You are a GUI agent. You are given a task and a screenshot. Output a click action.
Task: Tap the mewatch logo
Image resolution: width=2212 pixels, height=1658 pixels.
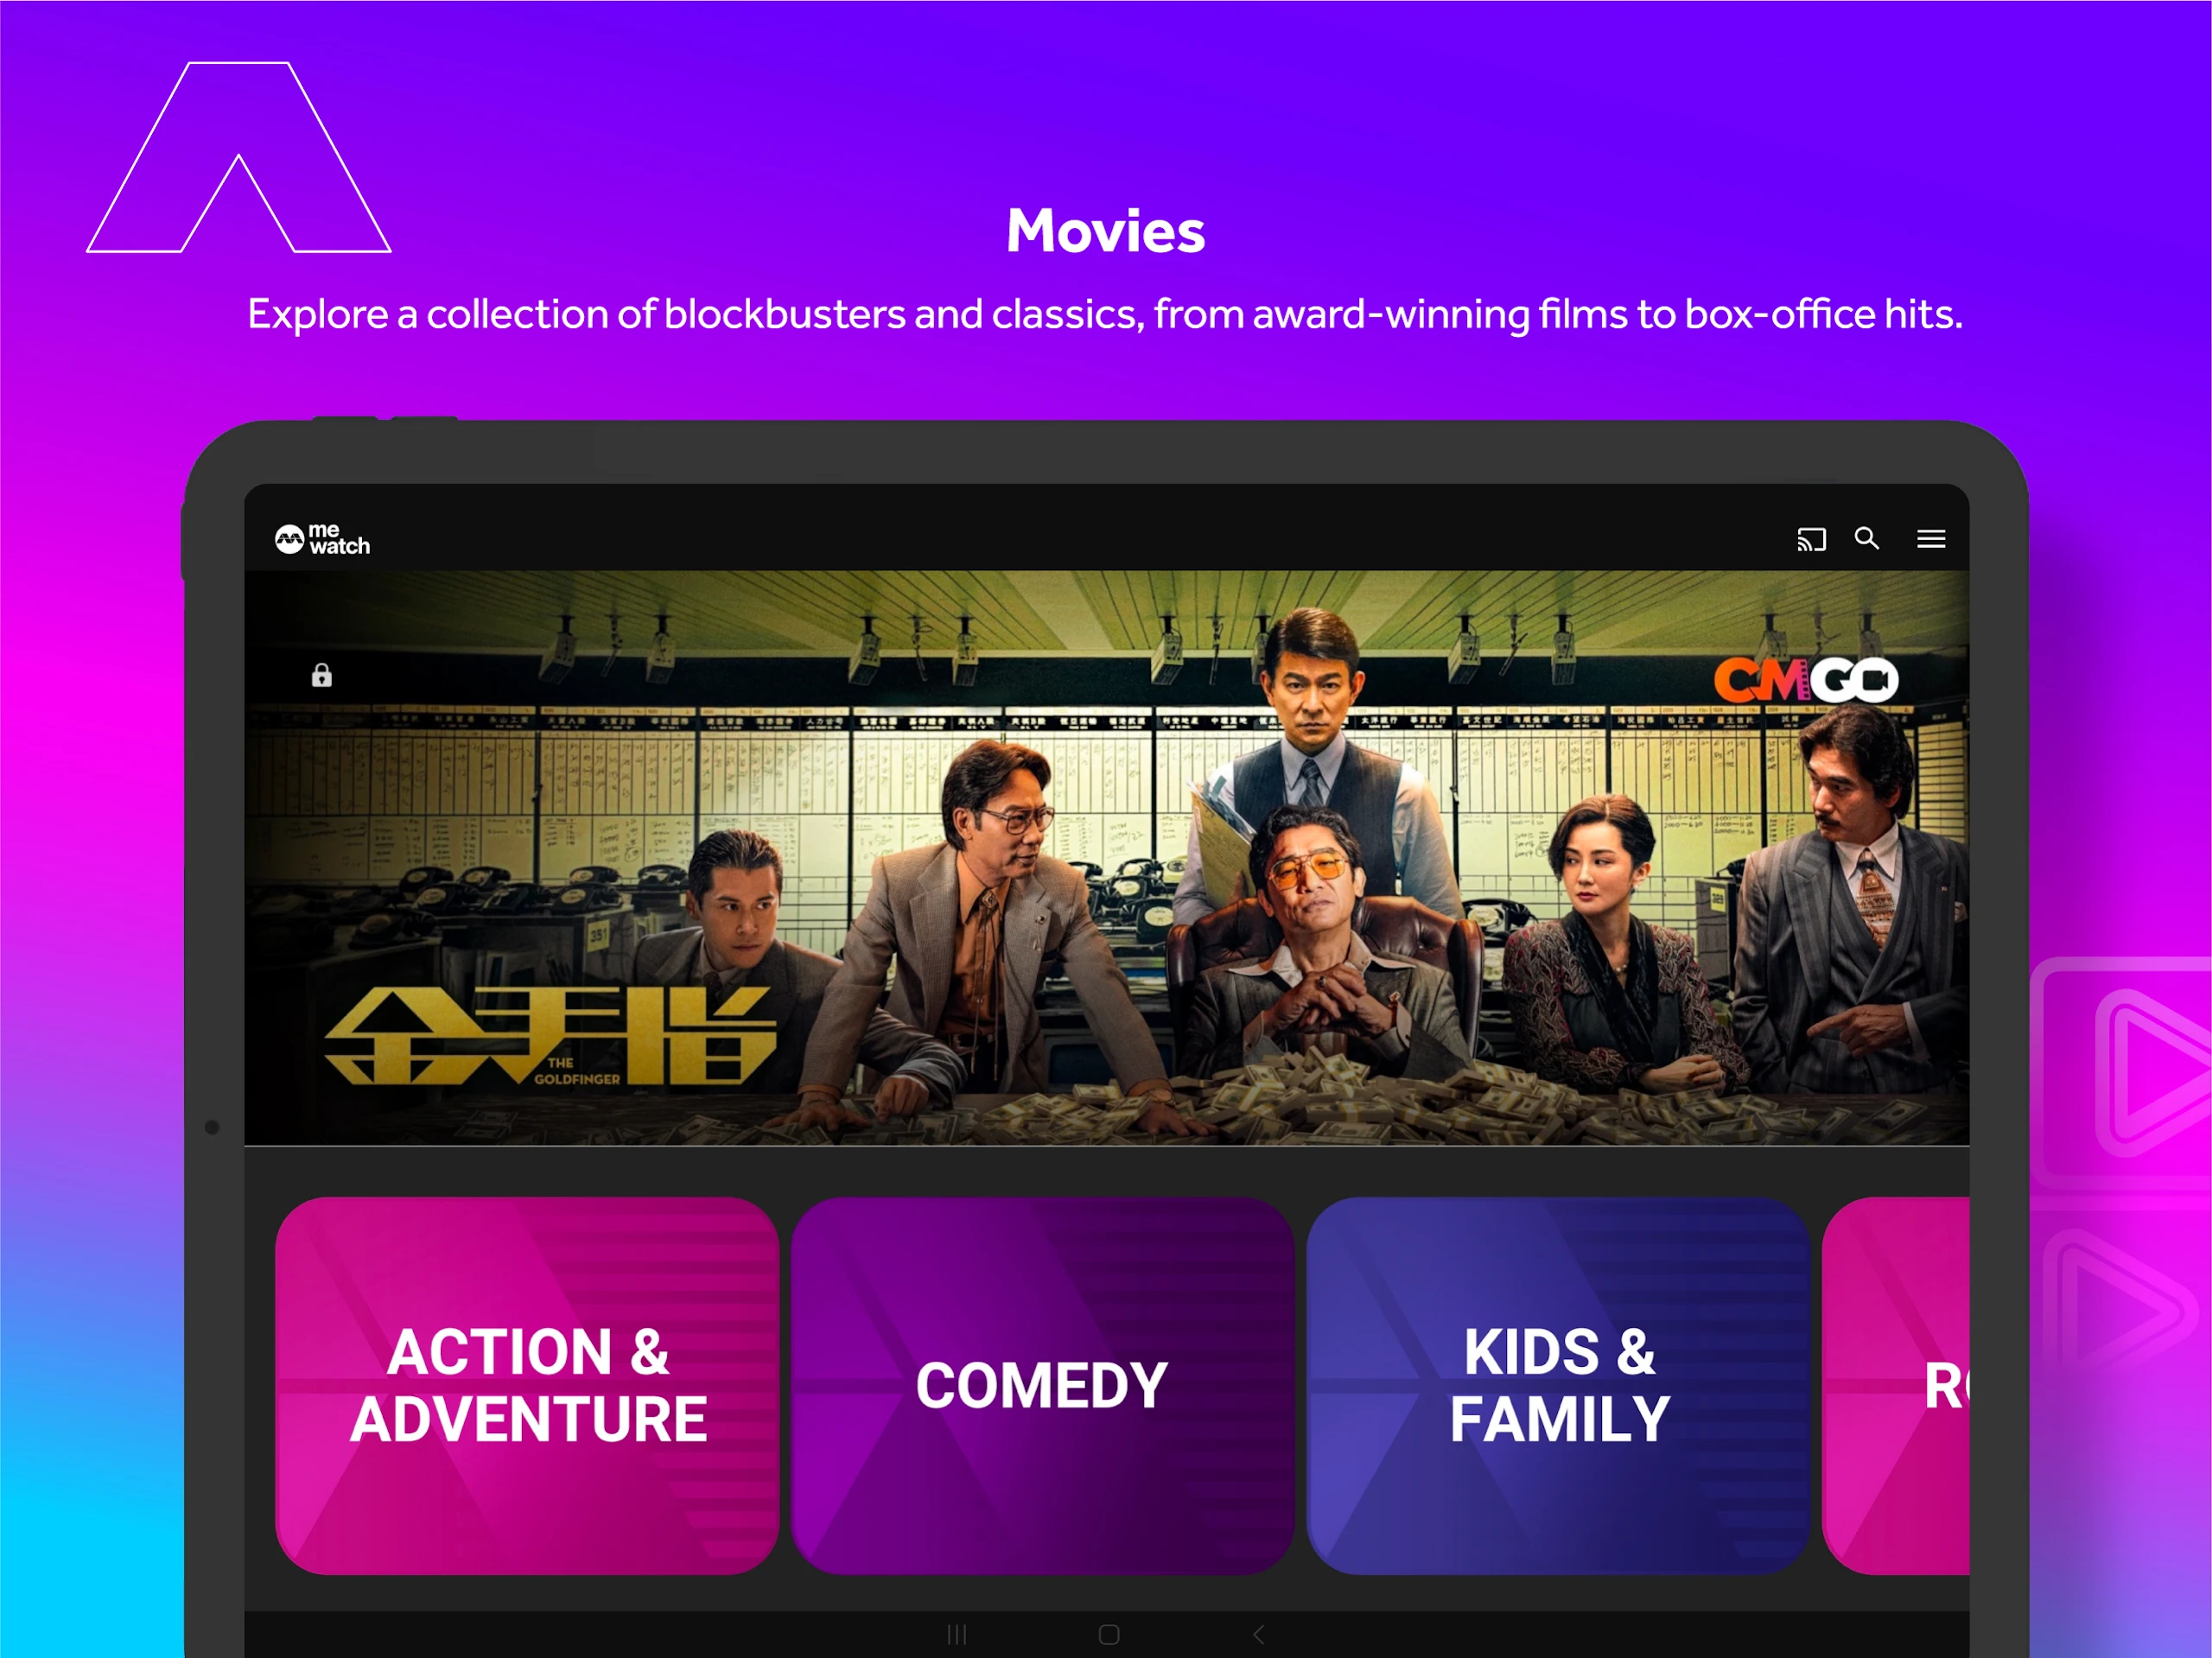click(x=322, y=539)
